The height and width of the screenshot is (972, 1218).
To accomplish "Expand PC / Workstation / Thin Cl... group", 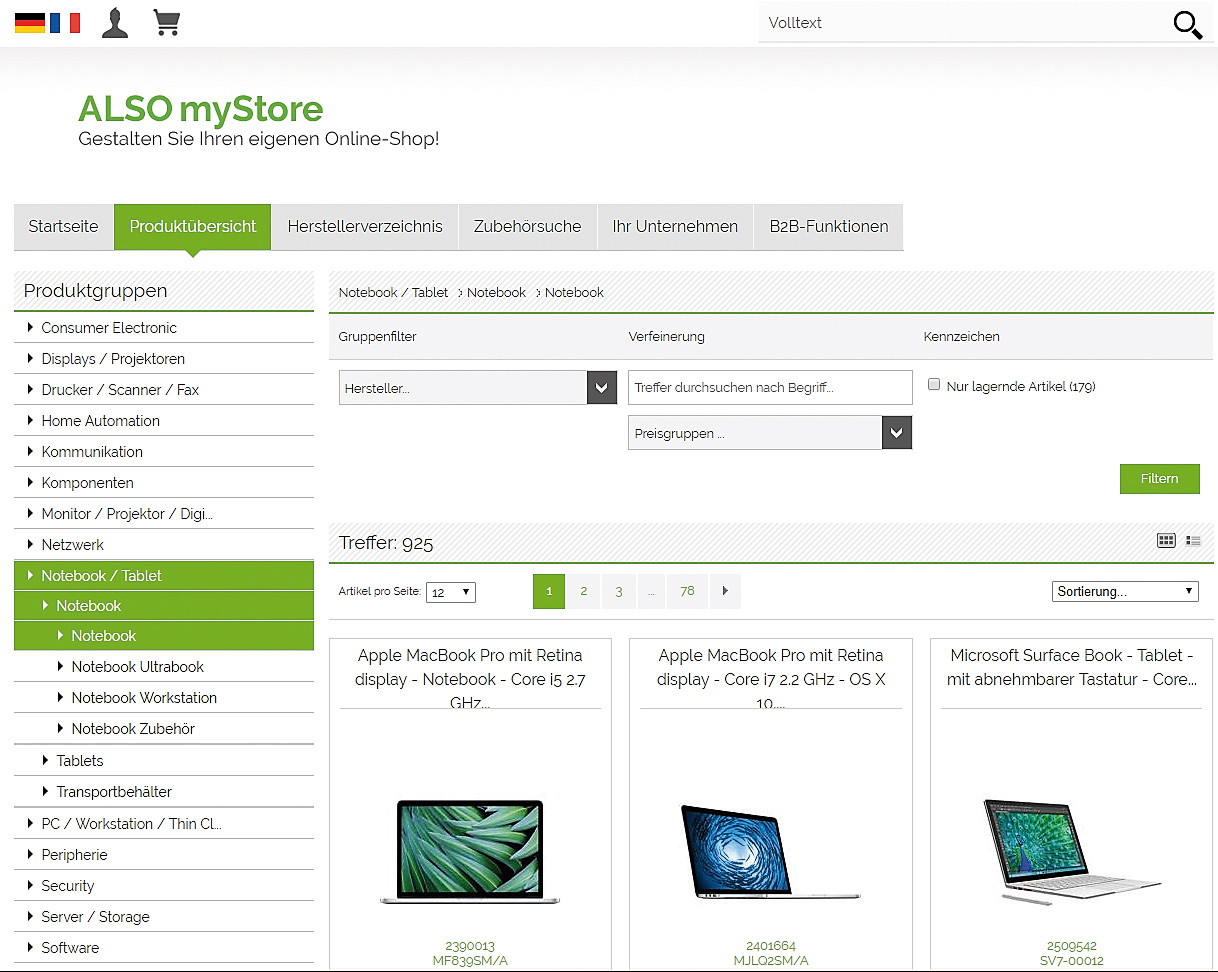I will tap(164, 824).
